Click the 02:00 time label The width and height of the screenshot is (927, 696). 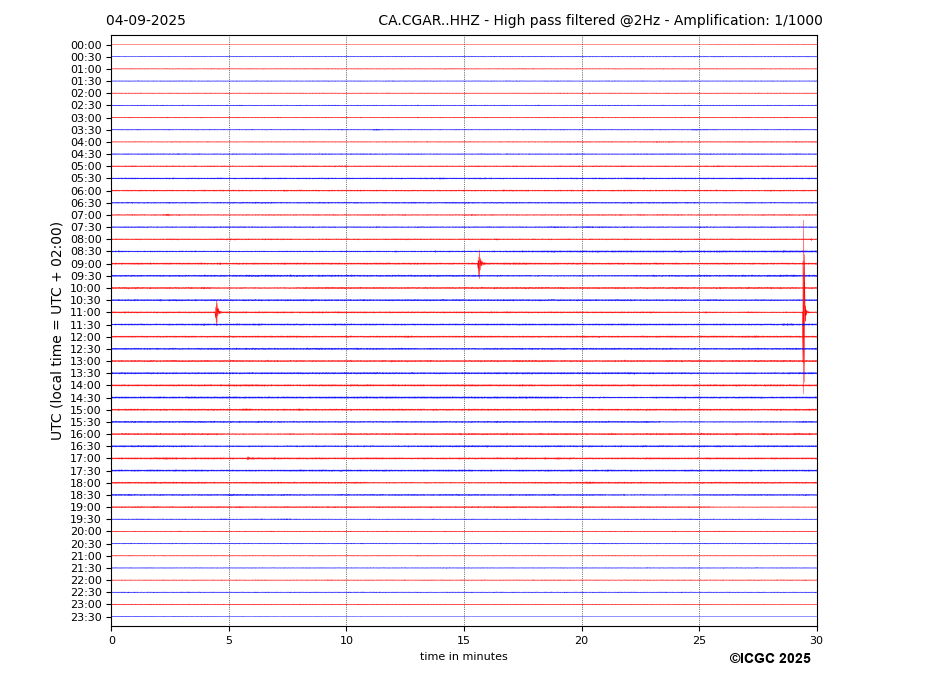tap(86, 93)
